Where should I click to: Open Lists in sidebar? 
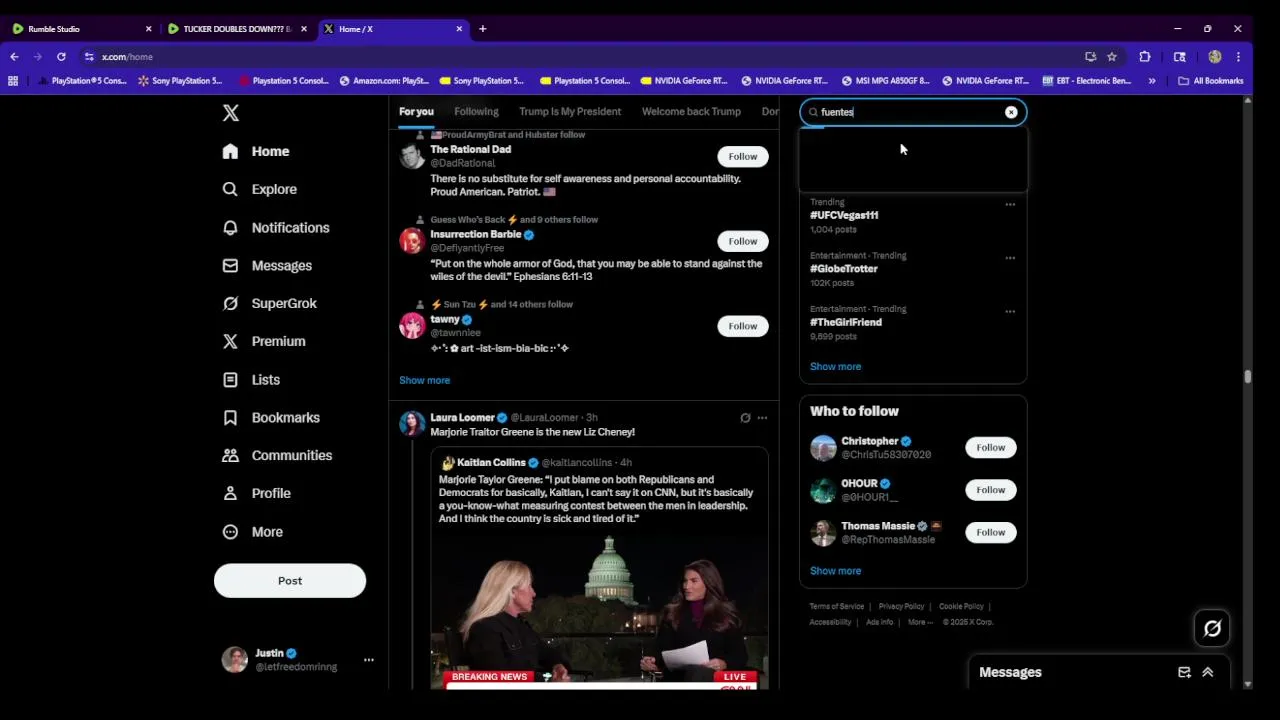pyautogui.click(x=251, y=380)
